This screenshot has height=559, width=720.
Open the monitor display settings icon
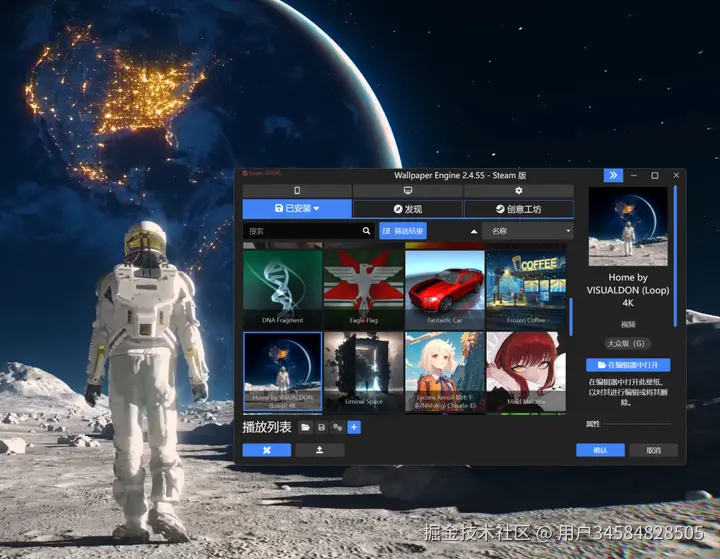pos(408,190)
